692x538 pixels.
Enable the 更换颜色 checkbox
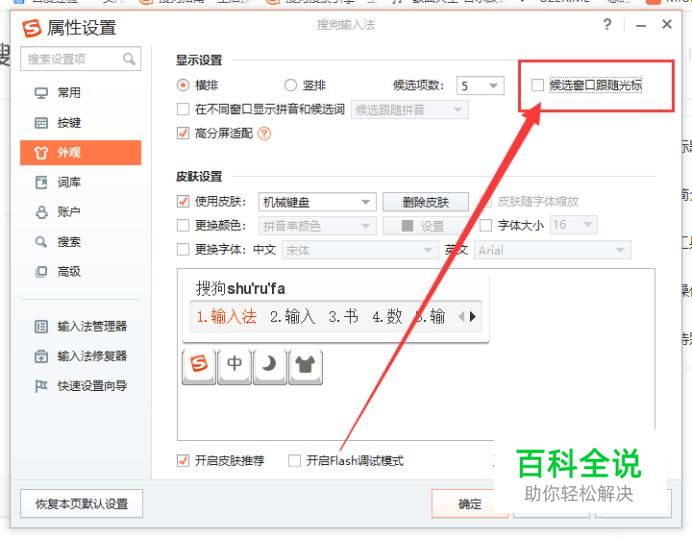pyautogui.click(x=183, y=226)
